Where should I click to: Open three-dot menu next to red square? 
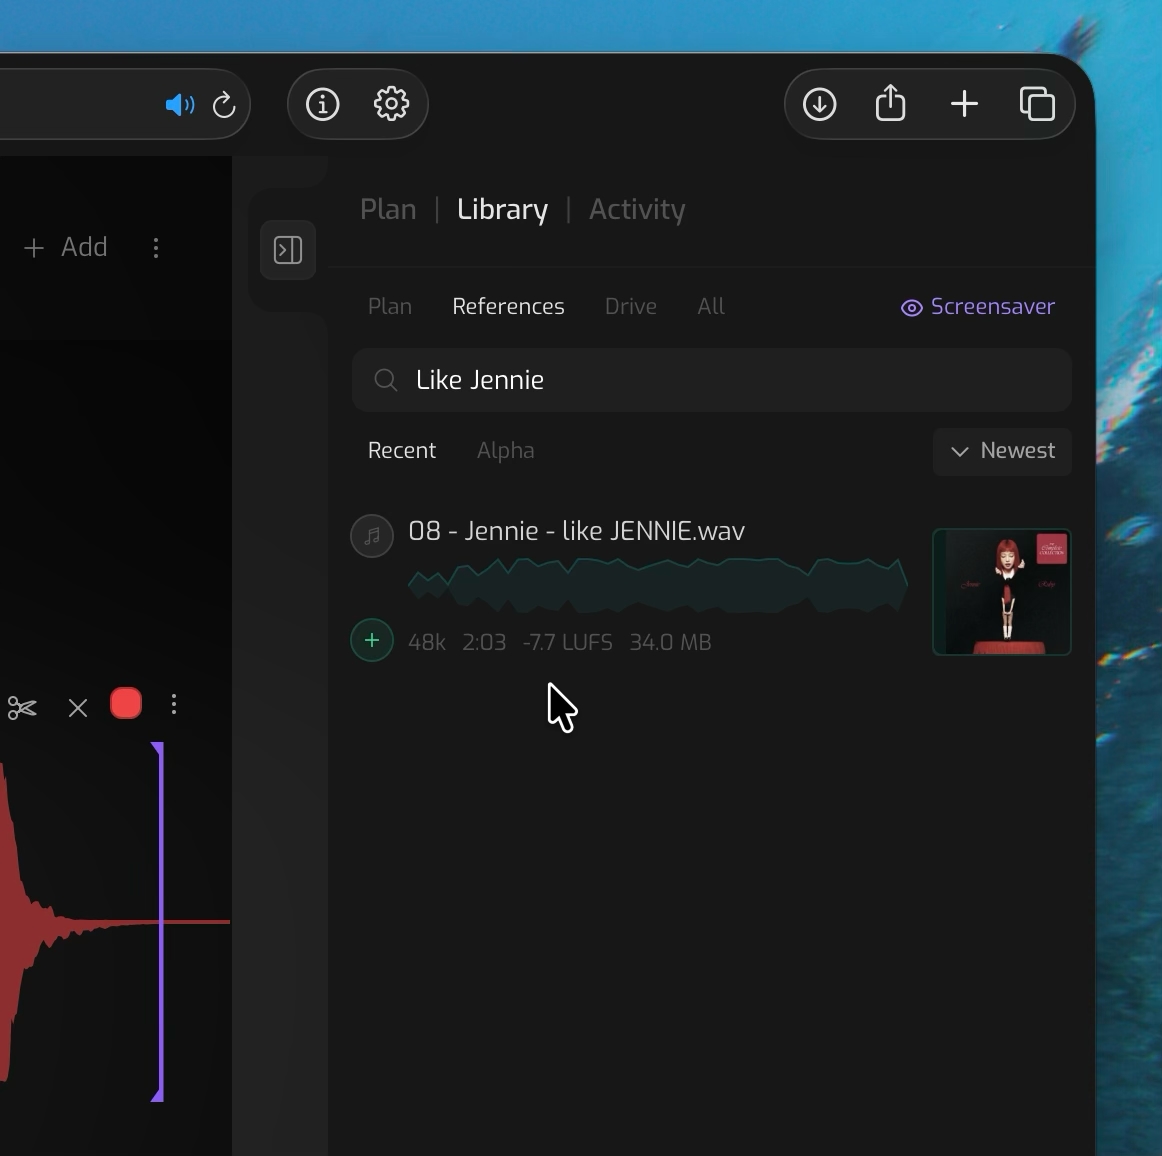174,705
